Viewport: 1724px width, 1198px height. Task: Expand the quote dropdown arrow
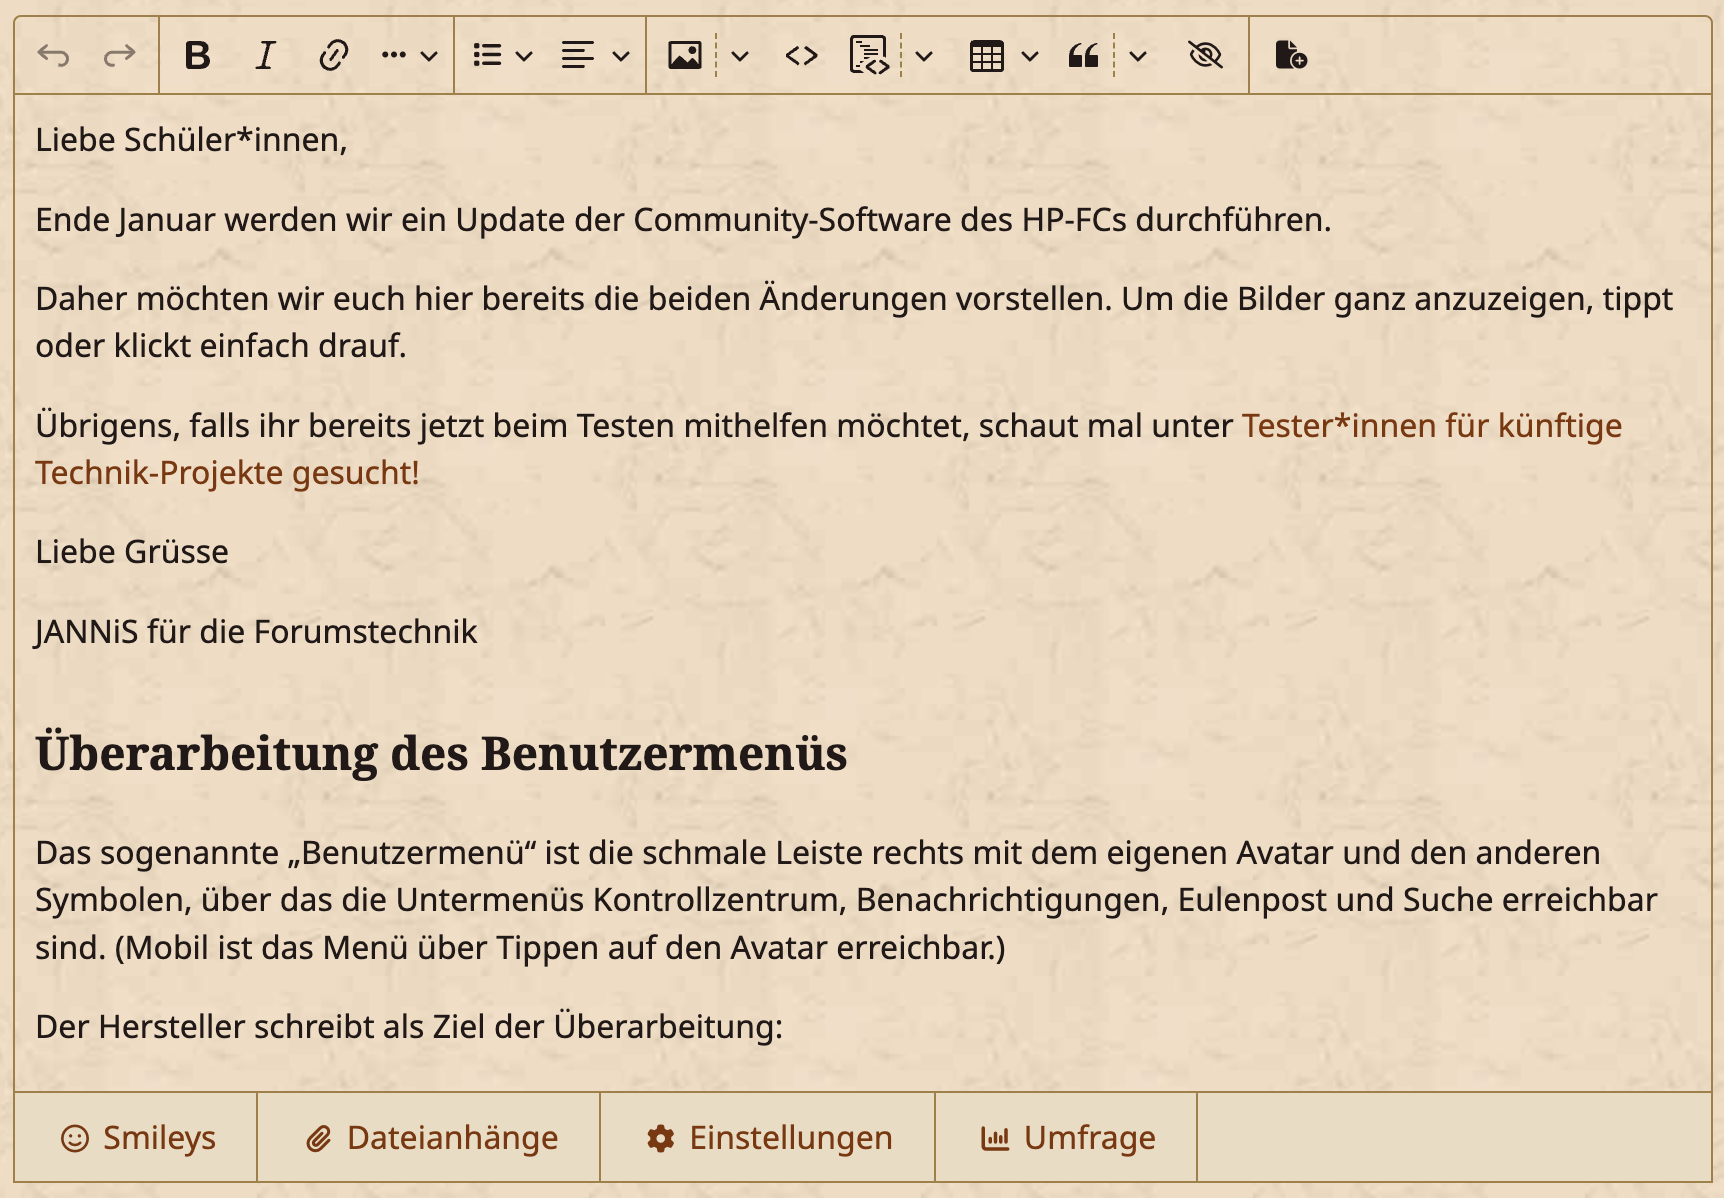click(1138, 56)
